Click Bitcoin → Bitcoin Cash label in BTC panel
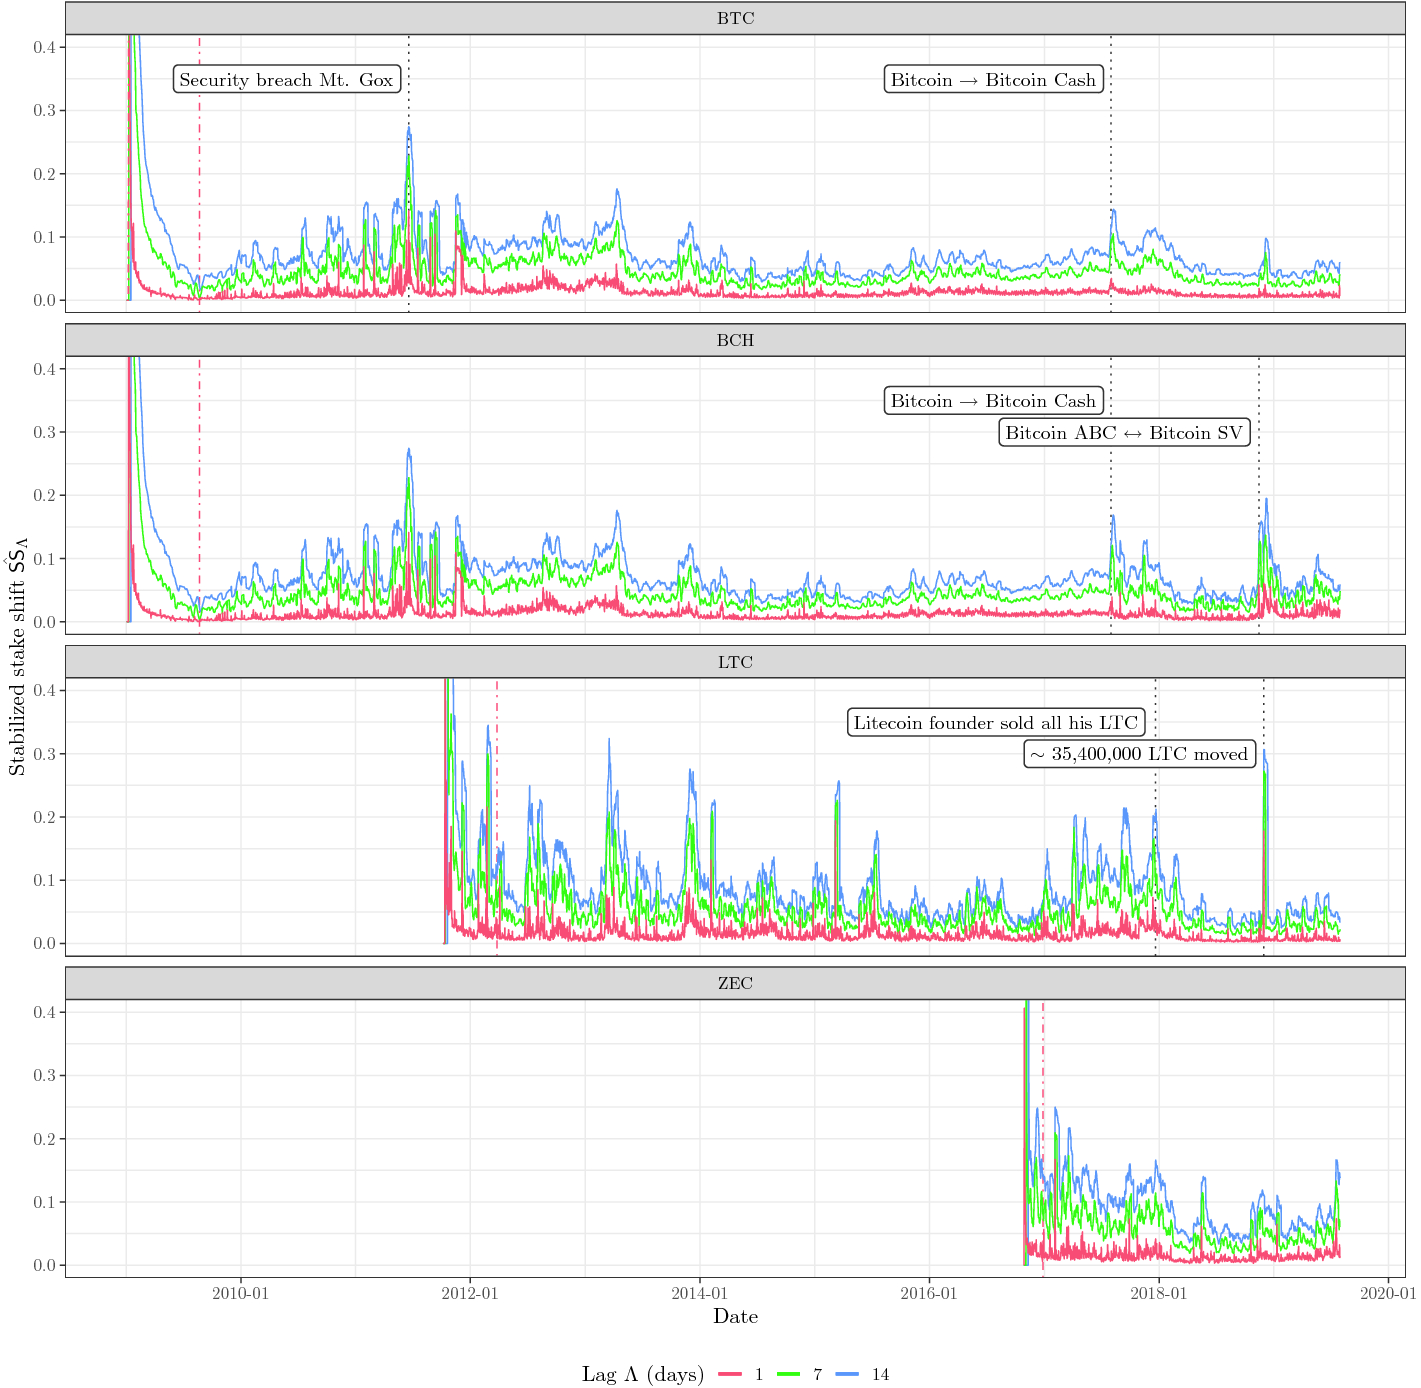The height and width of the screenshot is (1388, 1421). point(994,80)
